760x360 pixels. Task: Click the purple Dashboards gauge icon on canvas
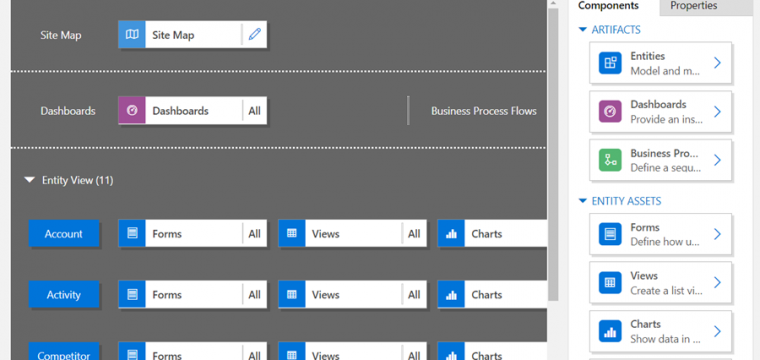click(132, 110)
